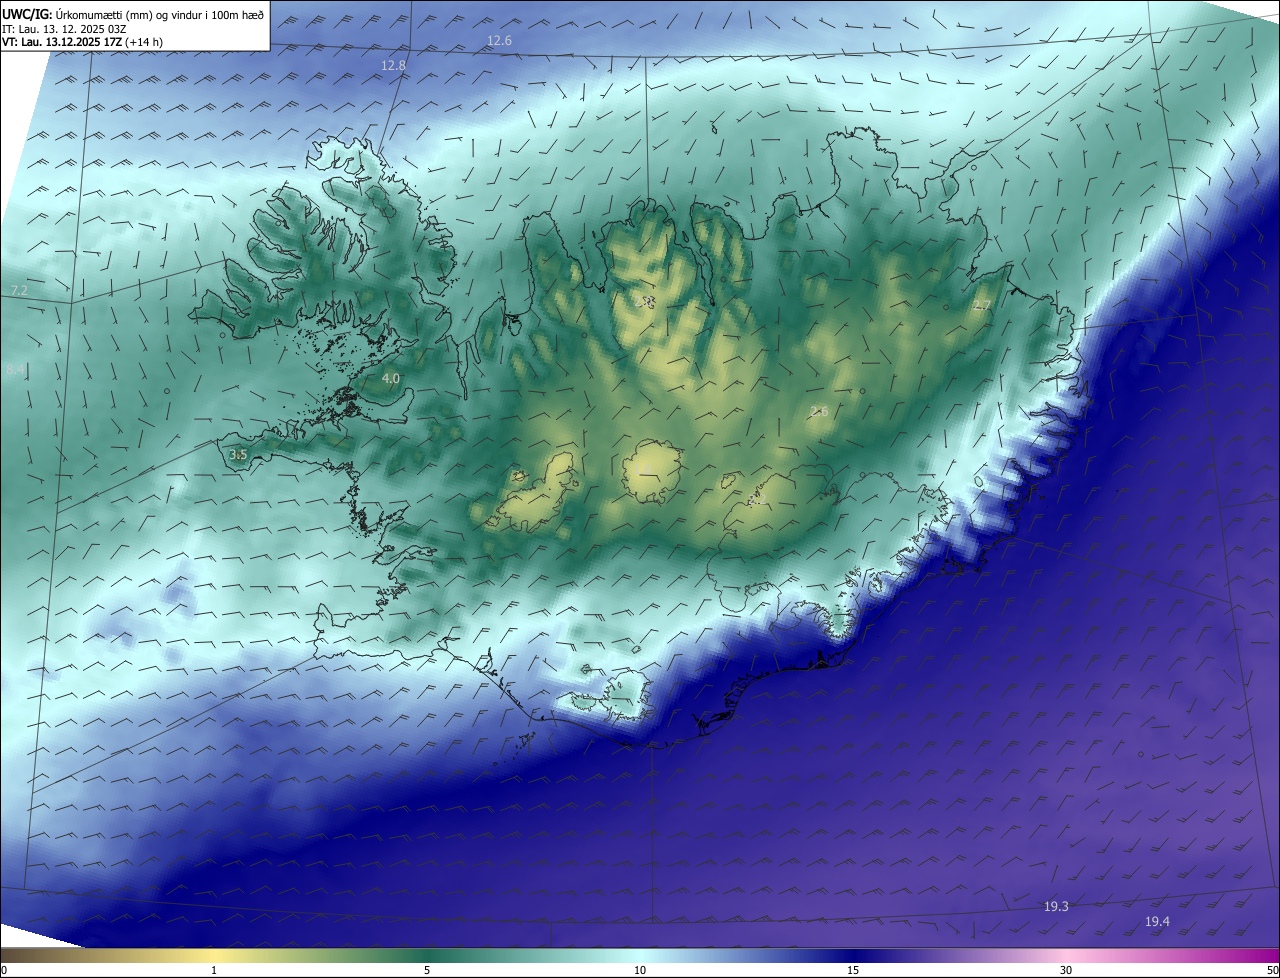Click the 10 tick label on color scale
Viewport: 1280px width, 978px height.
coord(640,971)
